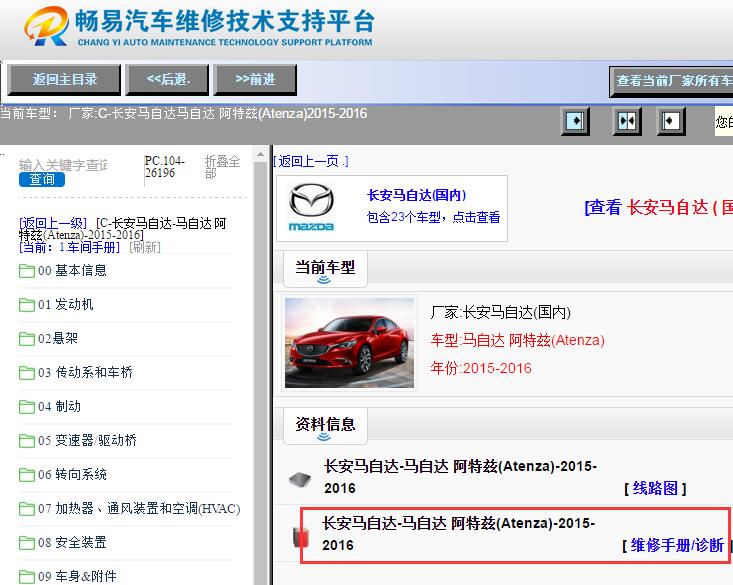Click left pane scrollbar up arrow
Viewport: 733px width, 585px height.
point(260,154)
